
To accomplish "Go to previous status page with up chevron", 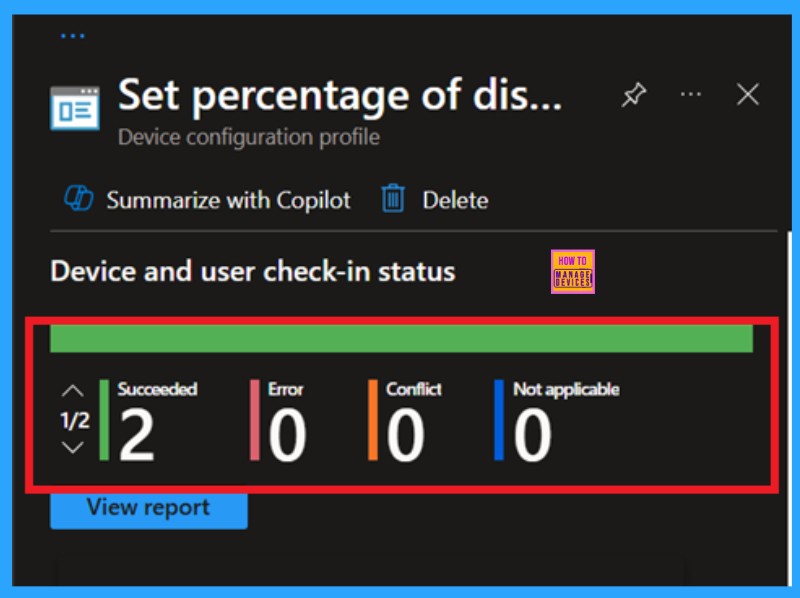I will [x=73, y=391].
